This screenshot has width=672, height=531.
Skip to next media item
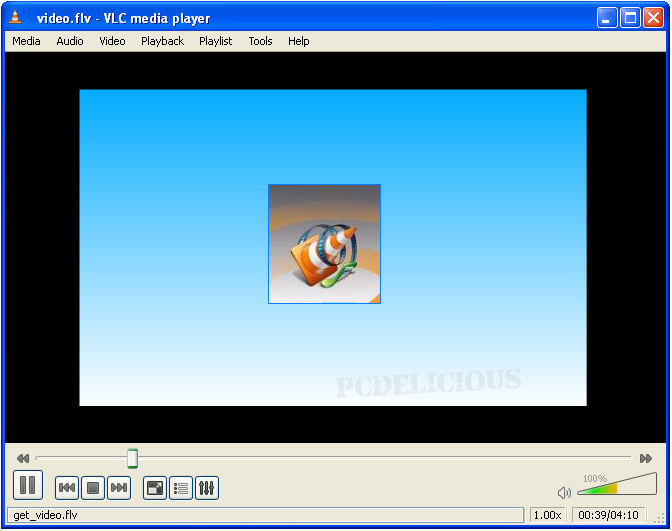pyautogui.click(x=119, y=488)
